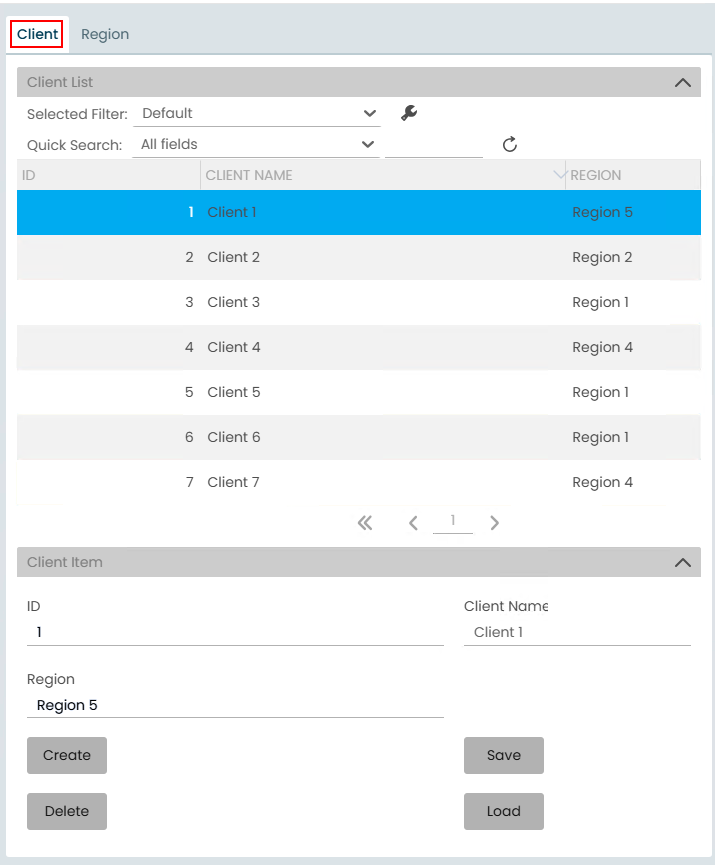Click the Load button

click(x=504, y=811)
